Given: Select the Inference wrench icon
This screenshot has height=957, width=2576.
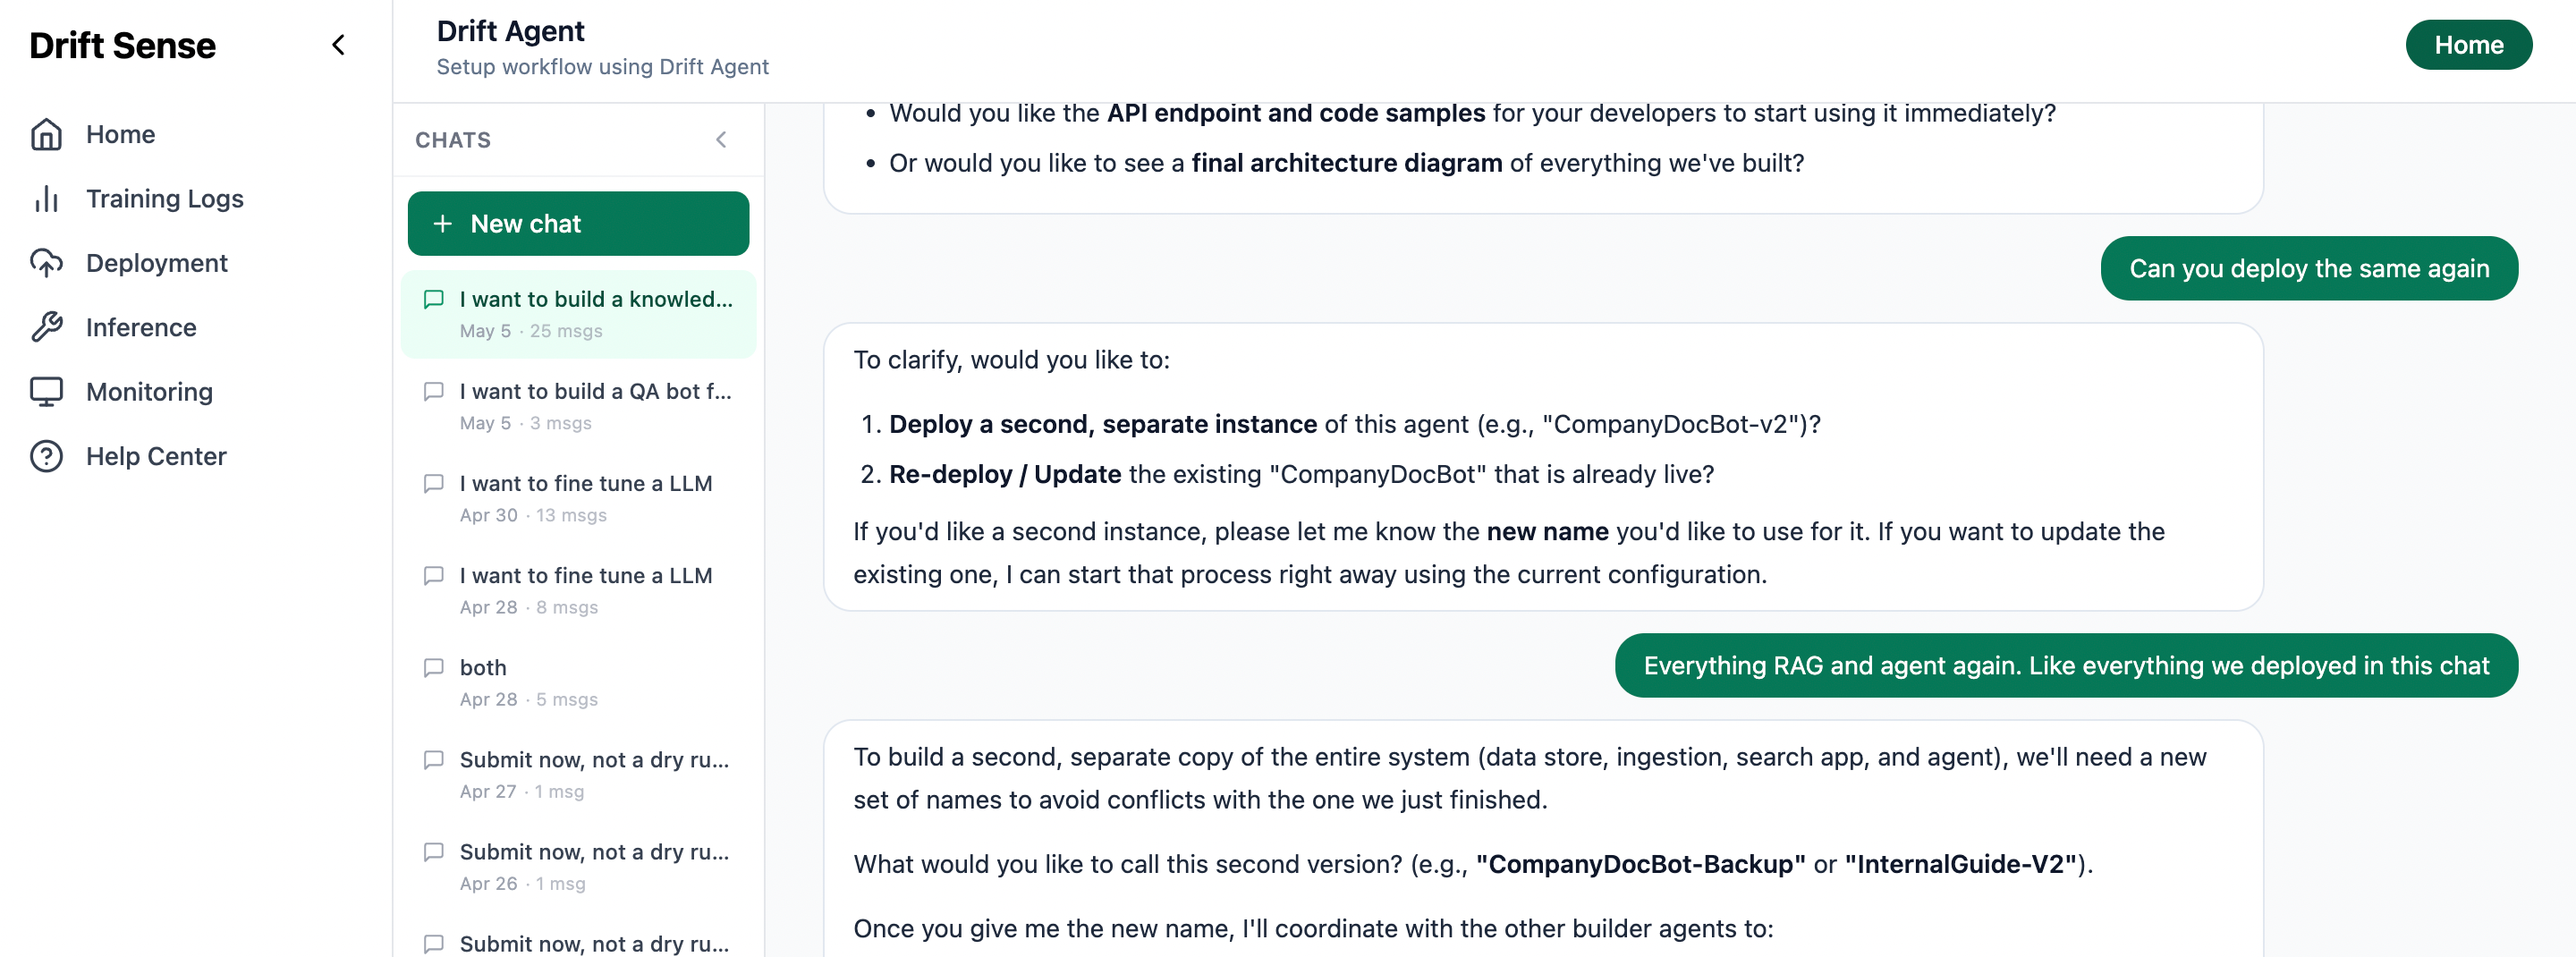Looking at the screenshot, I should tap(46, 327).
